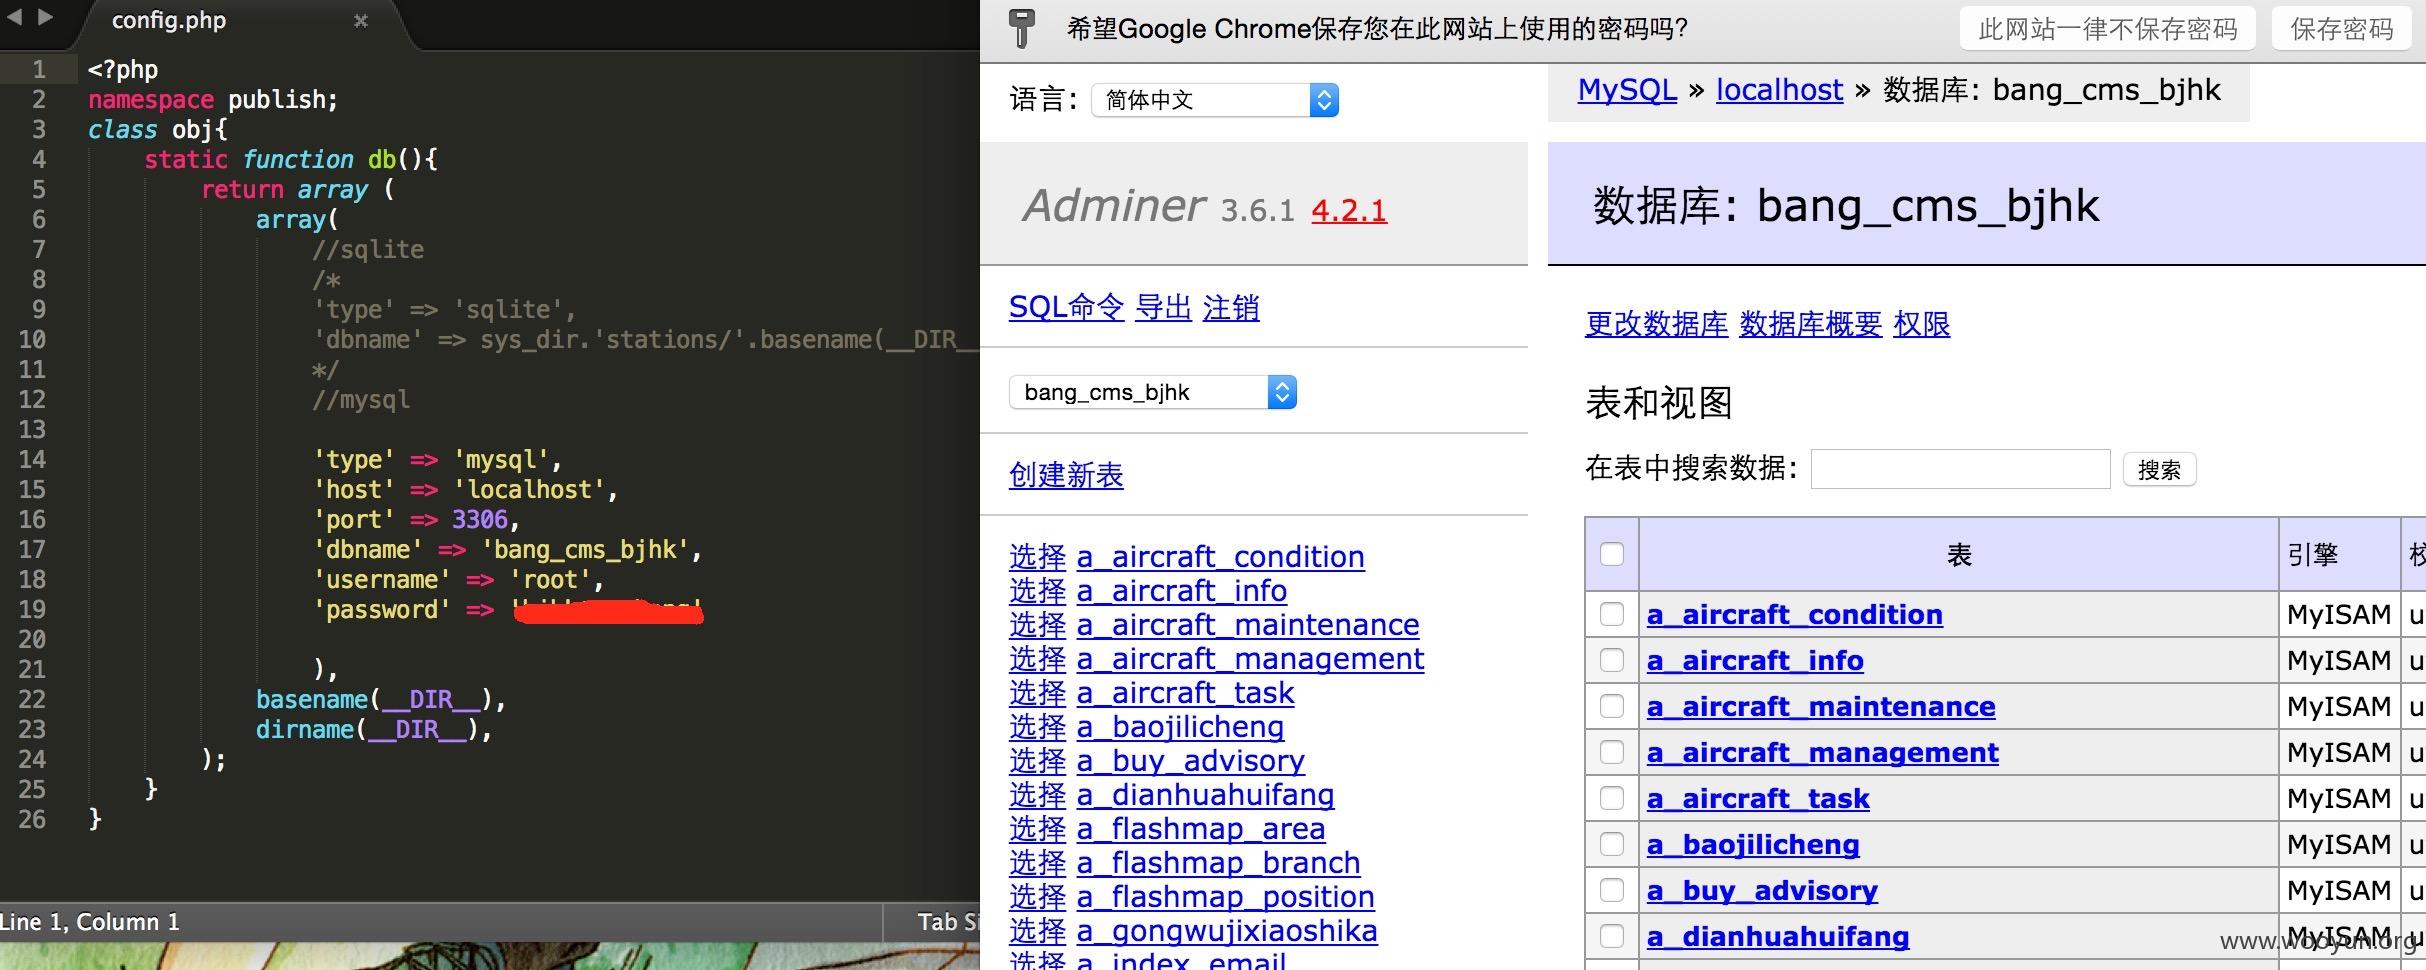Open a_aircraft_maintenance structure in sidebar
2426x970 pixels.
[1248, 624]
